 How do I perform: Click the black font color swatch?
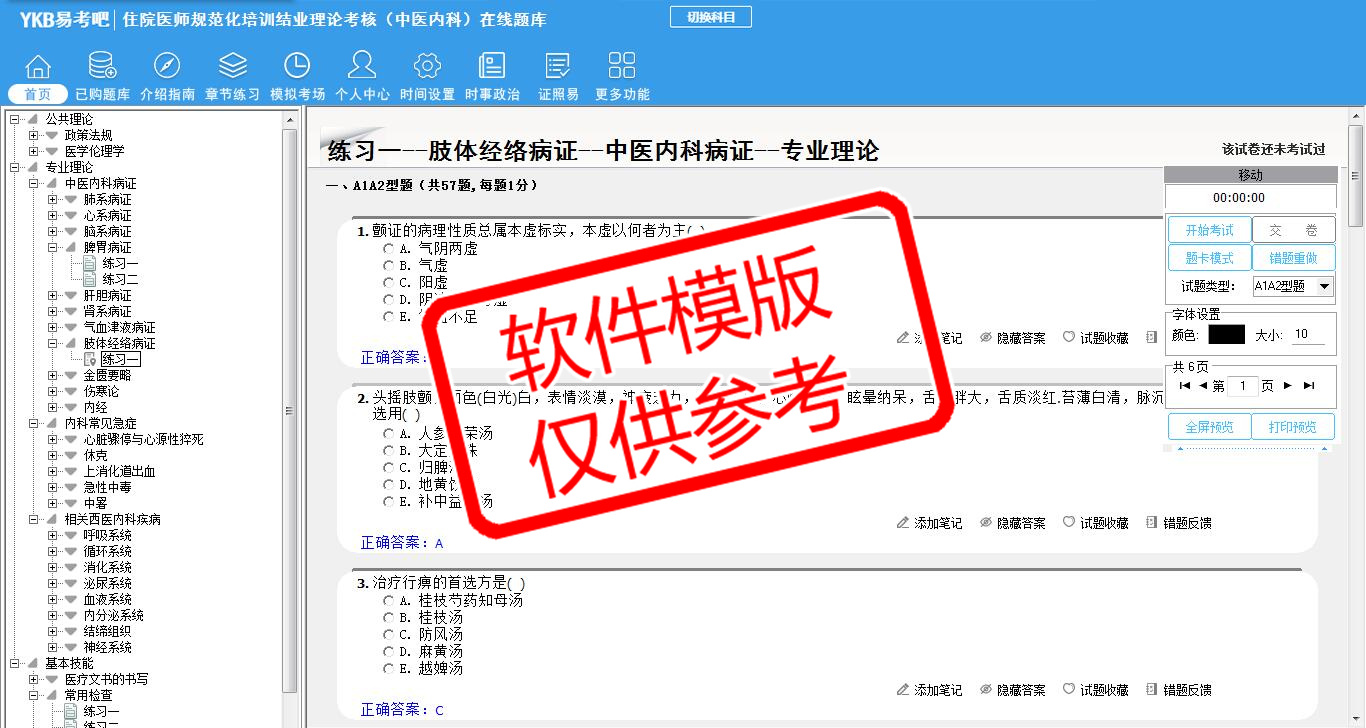pos(1226,335)
